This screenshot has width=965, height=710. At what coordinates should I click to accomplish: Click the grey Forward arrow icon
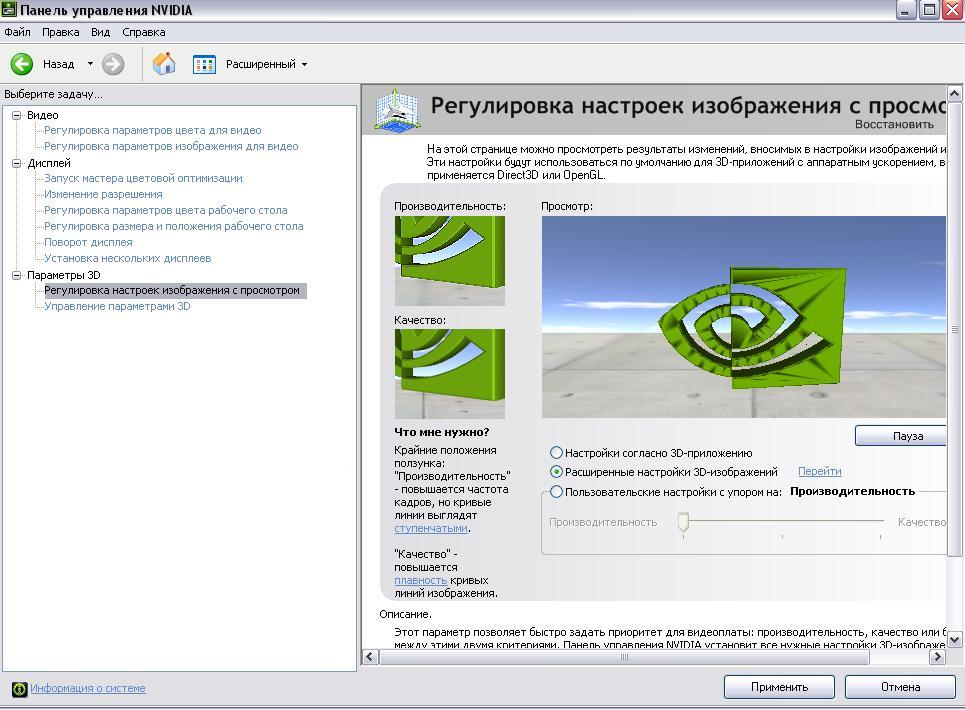(113, 64)
